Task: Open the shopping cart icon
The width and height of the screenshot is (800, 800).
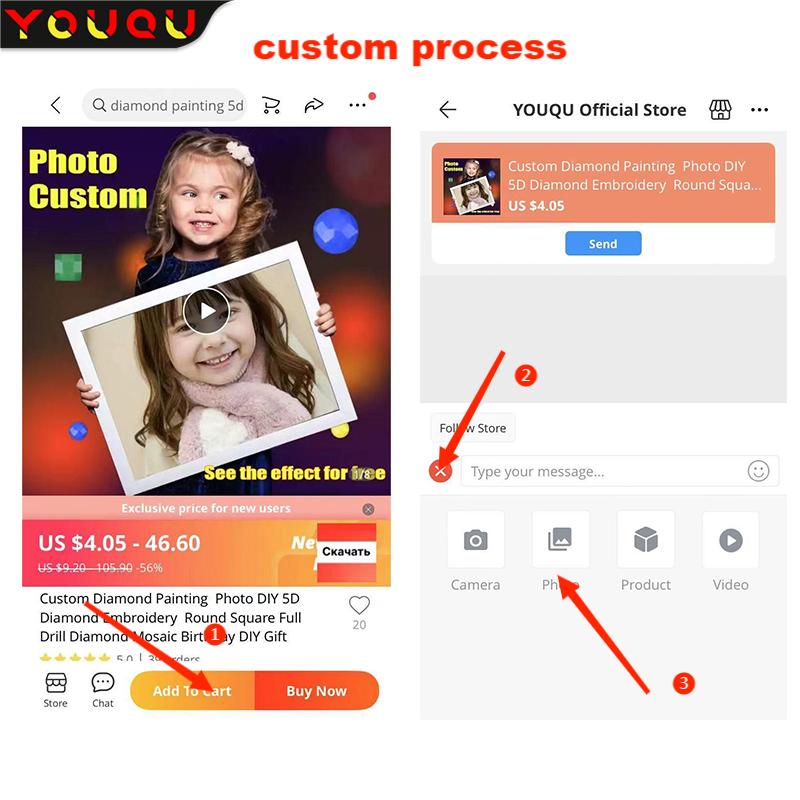Action: pos(271,105)
